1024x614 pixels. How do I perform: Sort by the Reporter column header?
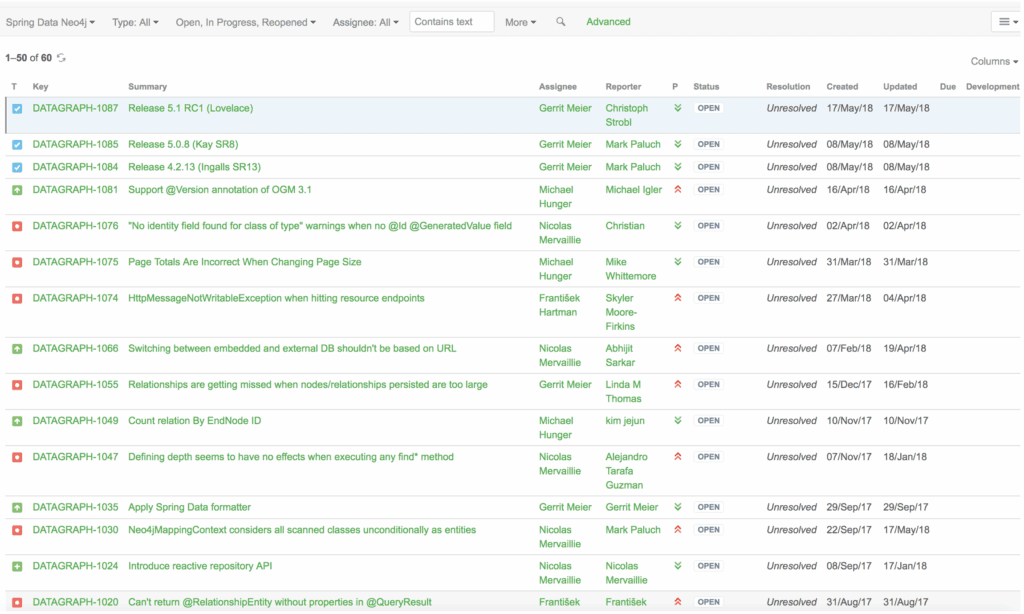point(623,86)
